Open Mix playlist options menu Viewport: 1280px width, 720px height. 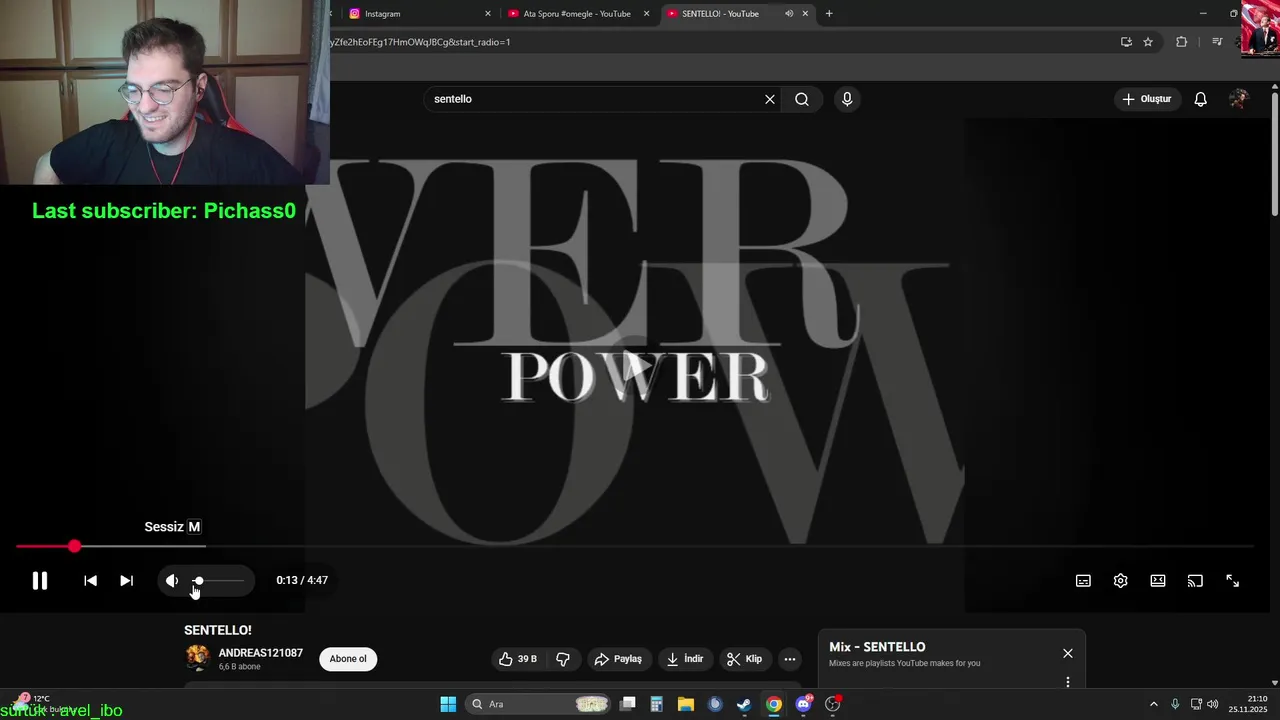pyautogui.click(x=1068, y=682)
